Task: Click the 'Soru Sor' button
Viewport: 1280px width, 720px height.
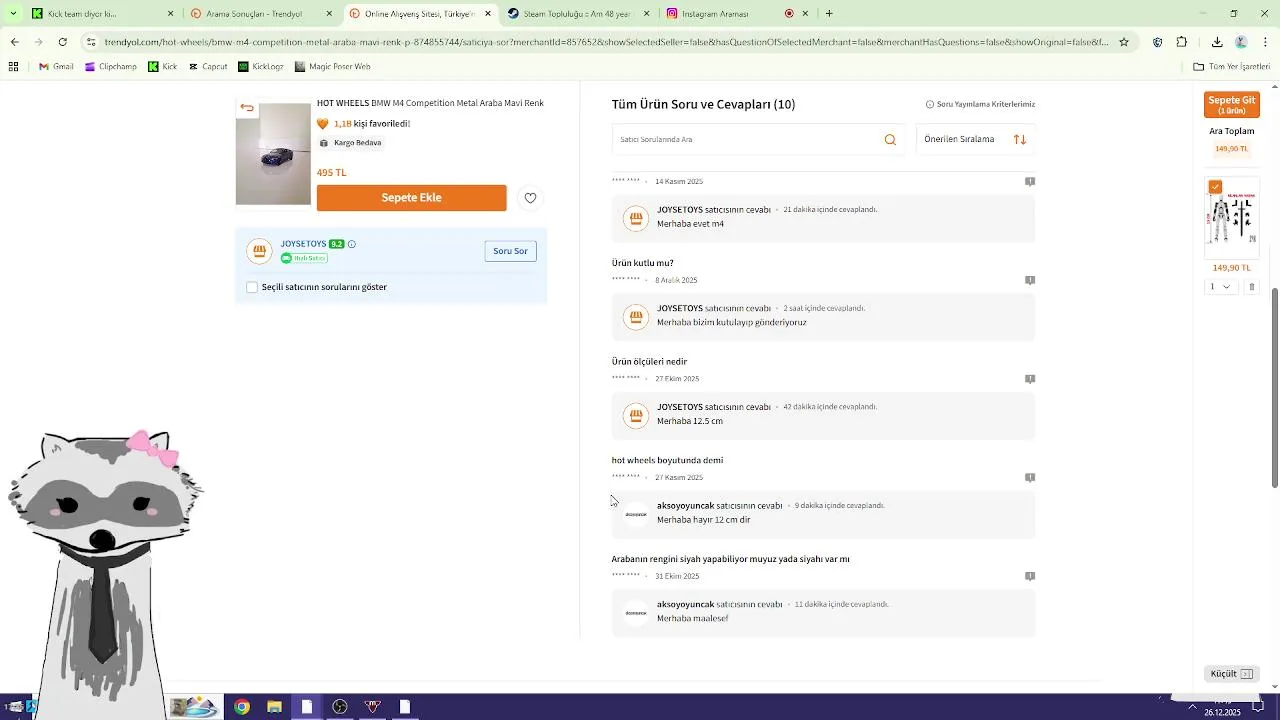Action: point(510,251)
